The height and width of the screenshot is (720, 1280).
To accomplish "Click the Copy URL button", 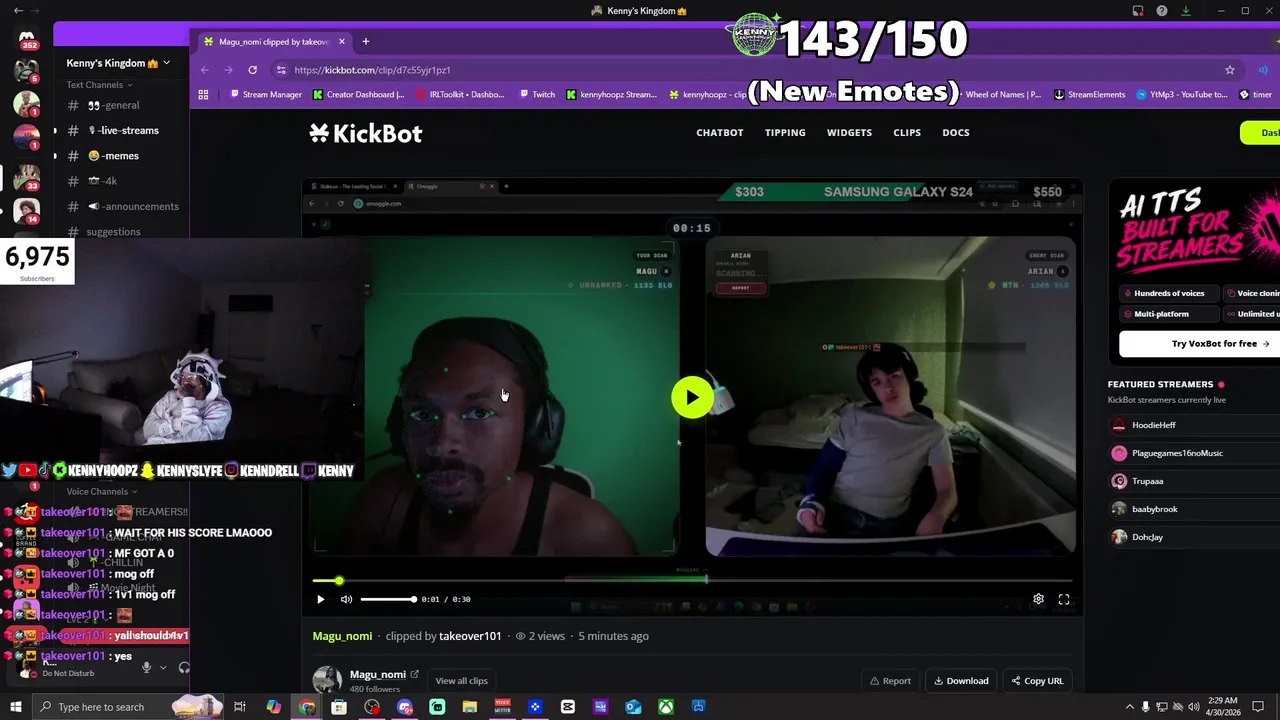I will (1037, 681).
